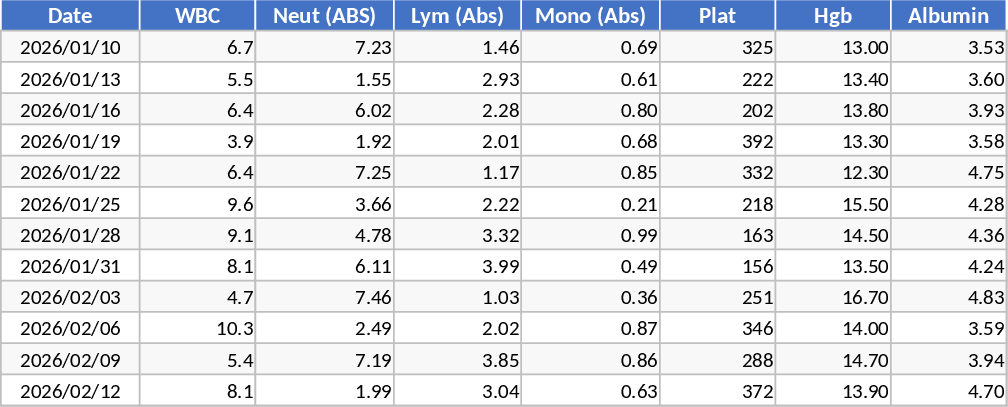Image resolution: width=1008 pixels, height=407 pixels.
Task: Click the Mono (Abs) column header
Action: coord(591,15)
